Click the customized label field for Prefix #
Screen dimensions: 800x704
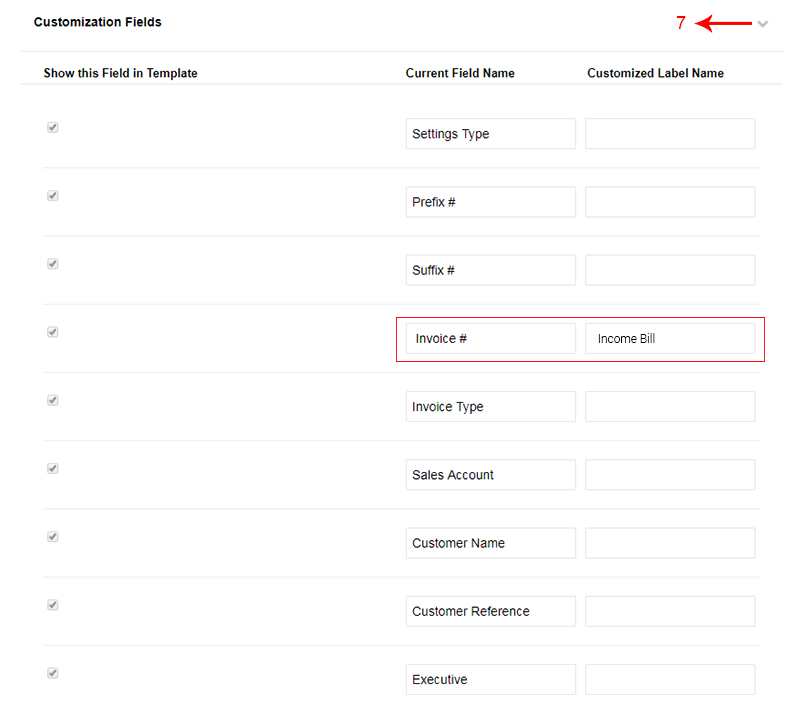click(670, 202)
